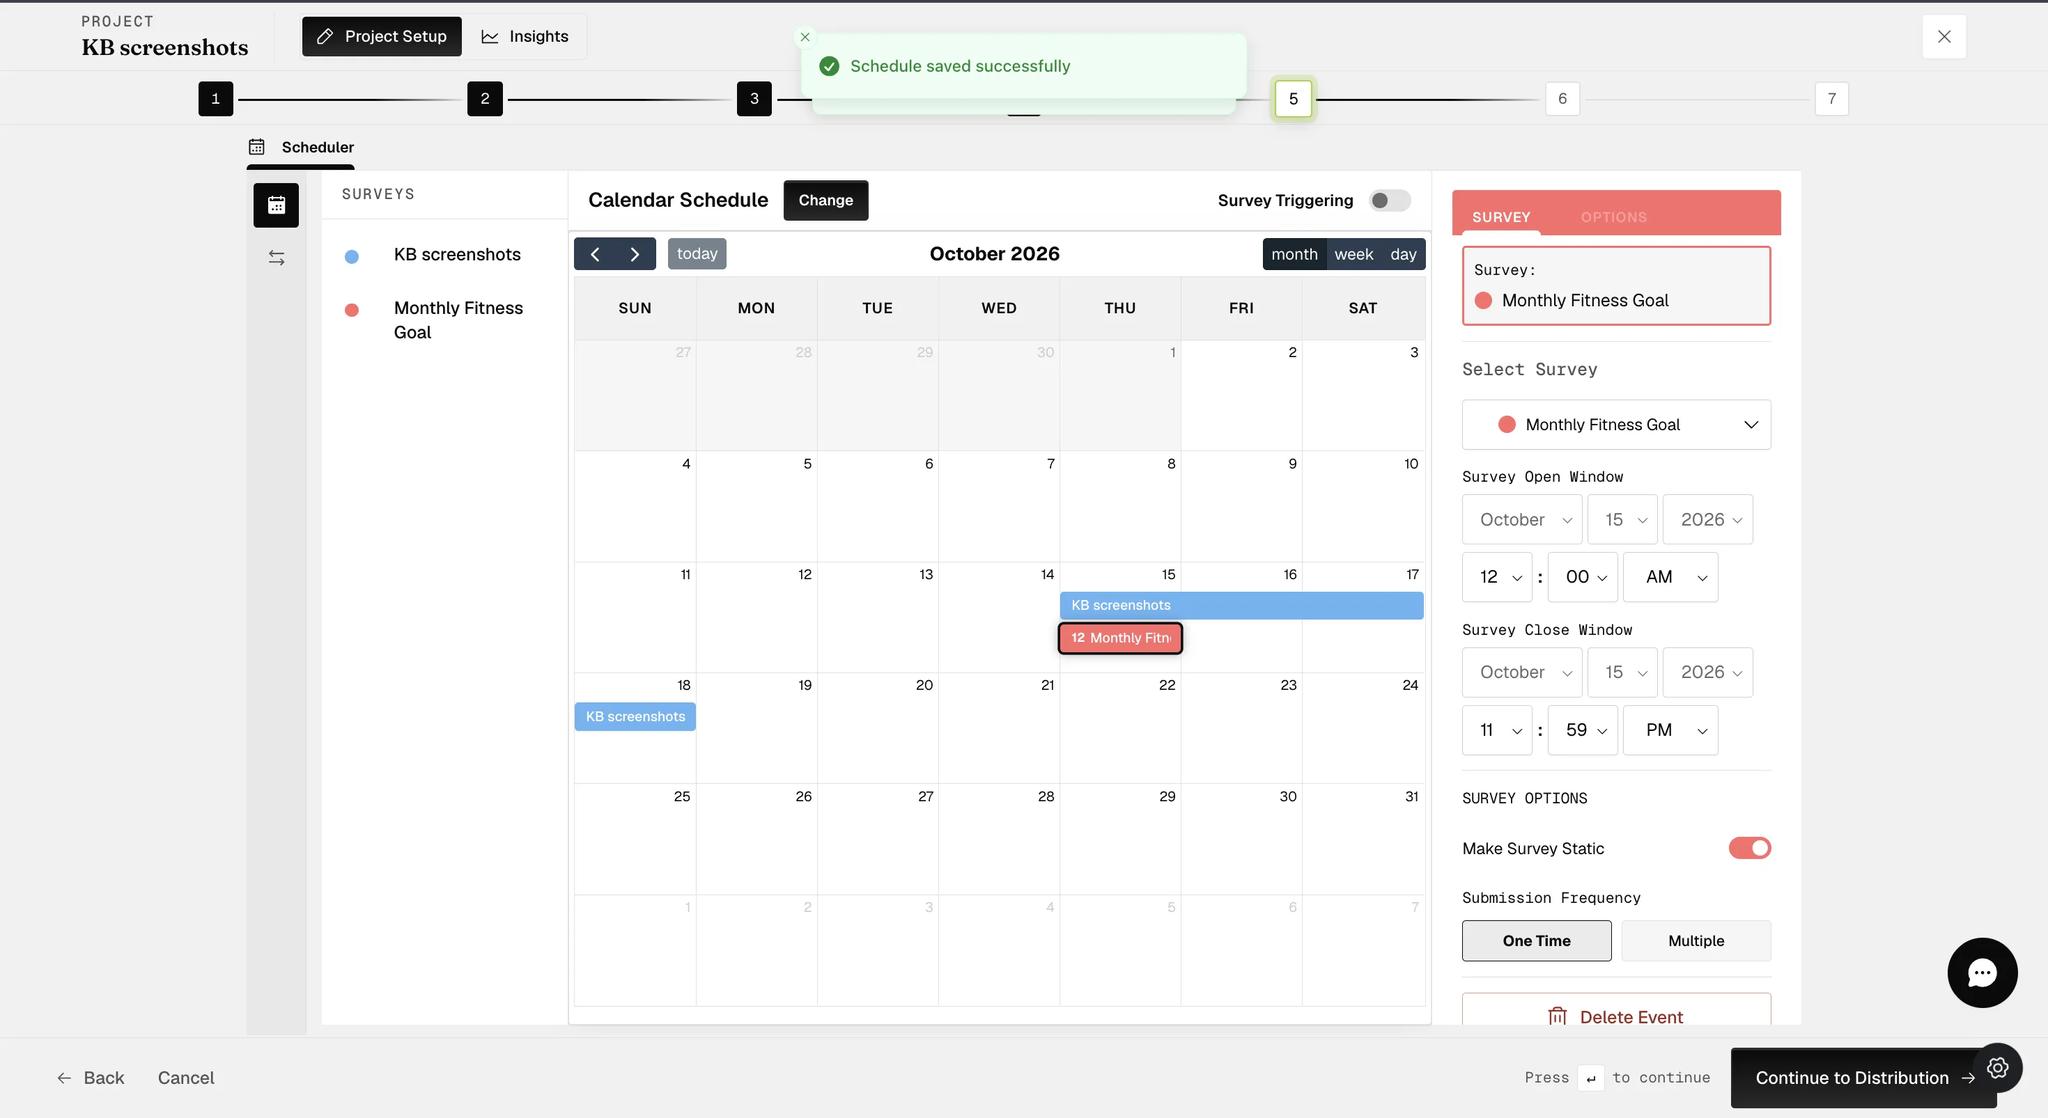Click the Cancel link
Viewport: 2048px width, 1118px height.
coord(186,1078)
